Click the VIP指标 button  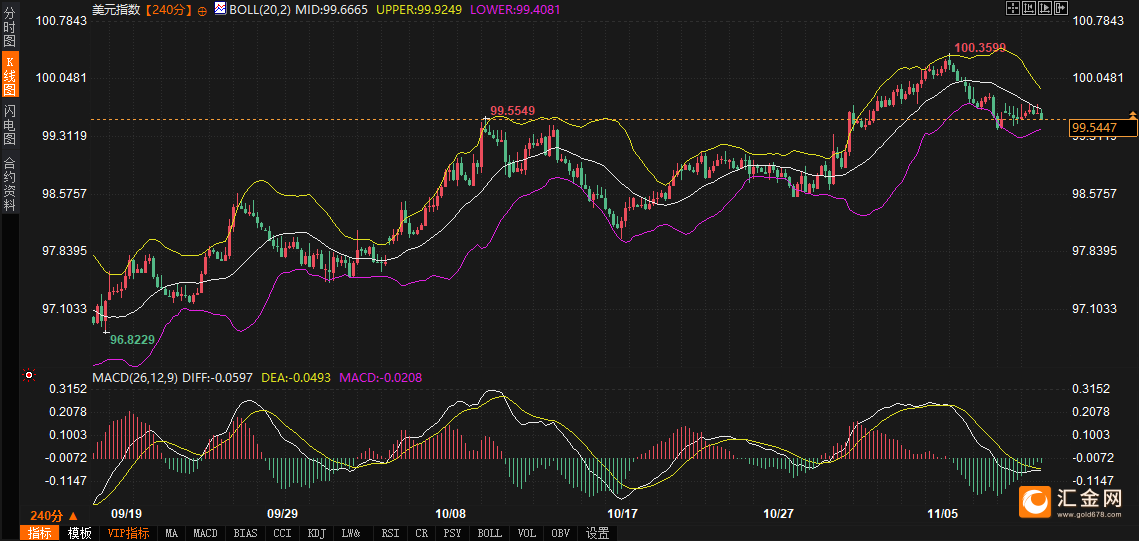(x=128, y=533)
